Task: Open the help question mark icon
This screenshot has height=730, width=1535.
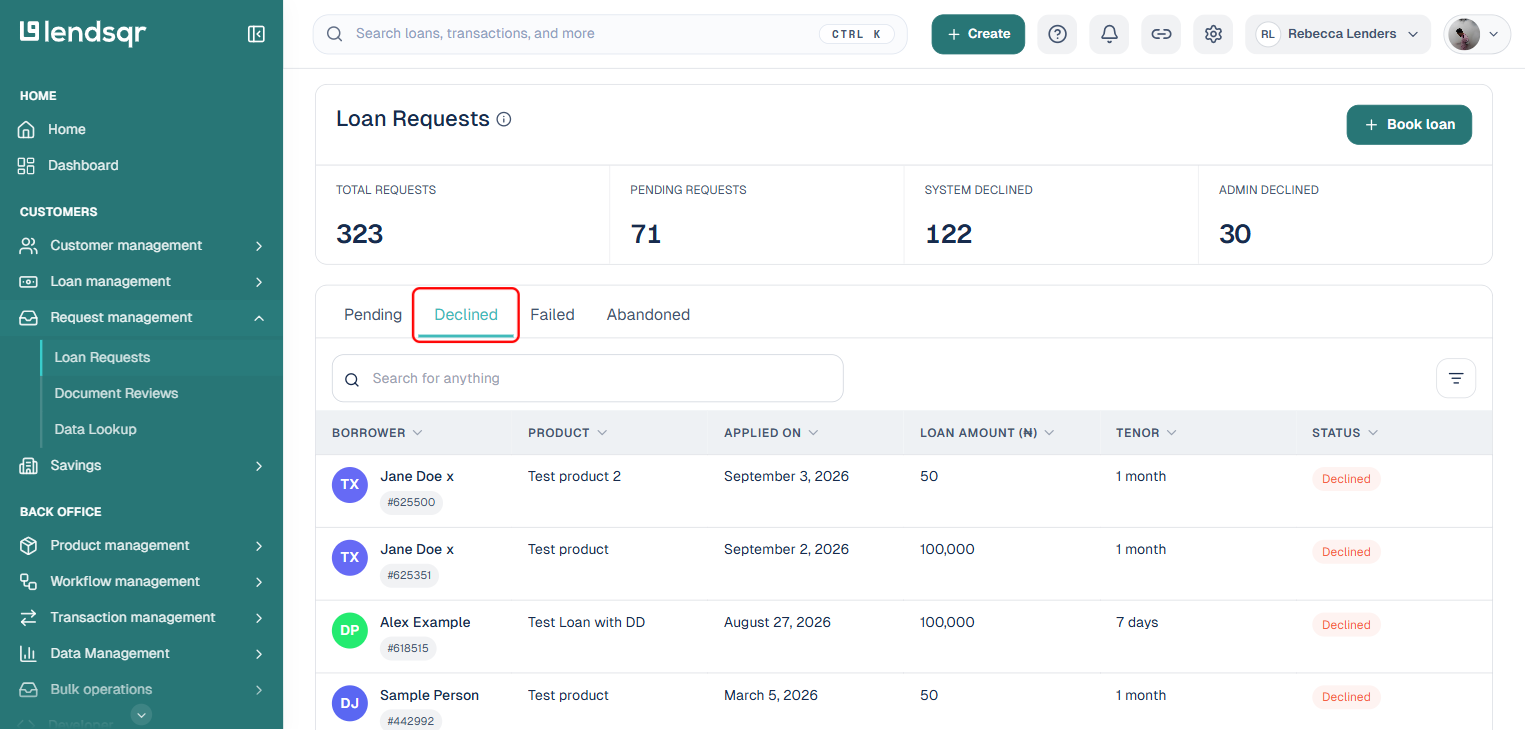Action: (1057, 34)
